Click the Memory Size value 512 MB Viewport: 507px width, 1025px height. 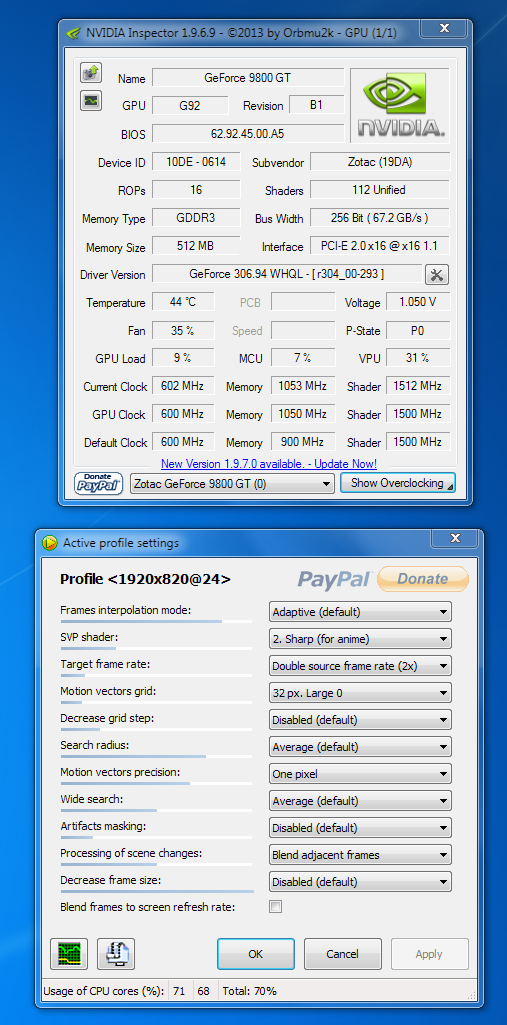pyautogui.click(x=196, y=246)
